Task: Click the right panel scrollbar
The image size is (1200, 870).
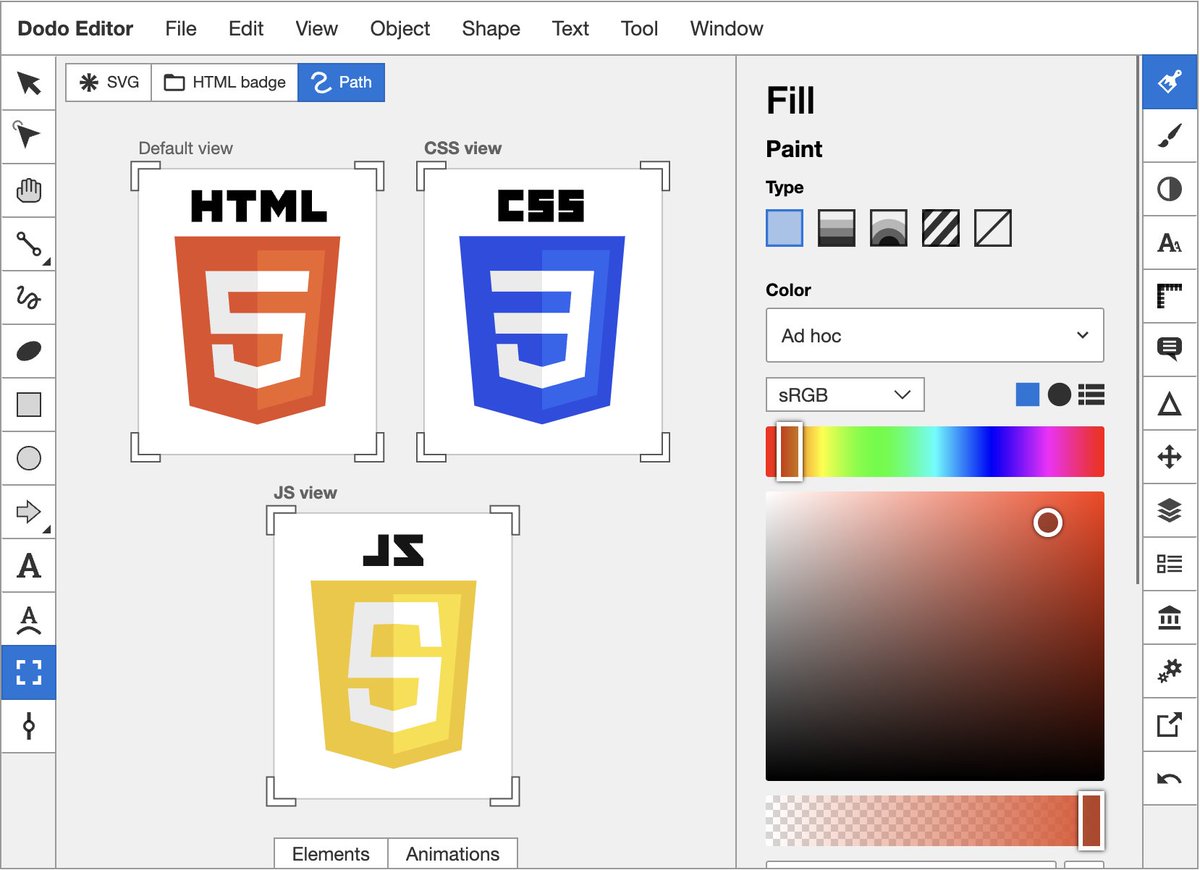Action: 1137,320
